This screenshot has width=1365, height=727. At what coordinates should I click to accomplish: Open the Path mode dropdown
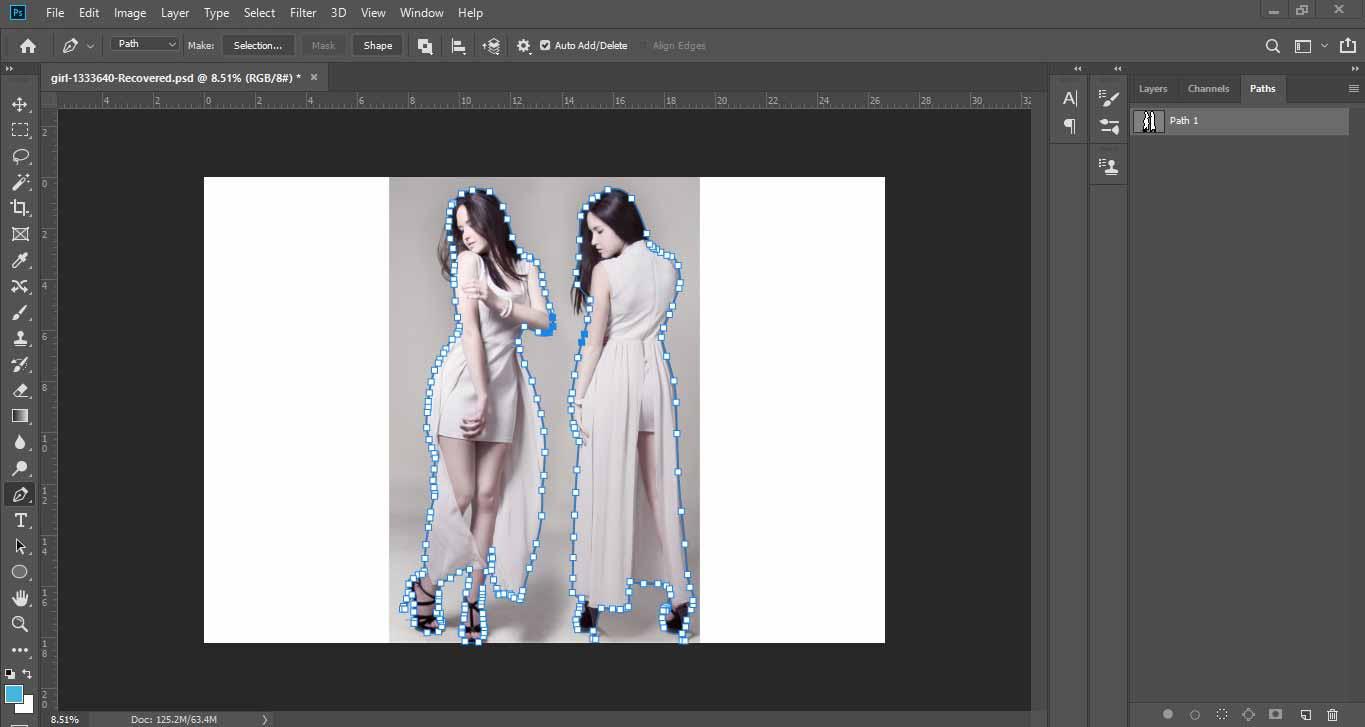(x=146, y=44)
